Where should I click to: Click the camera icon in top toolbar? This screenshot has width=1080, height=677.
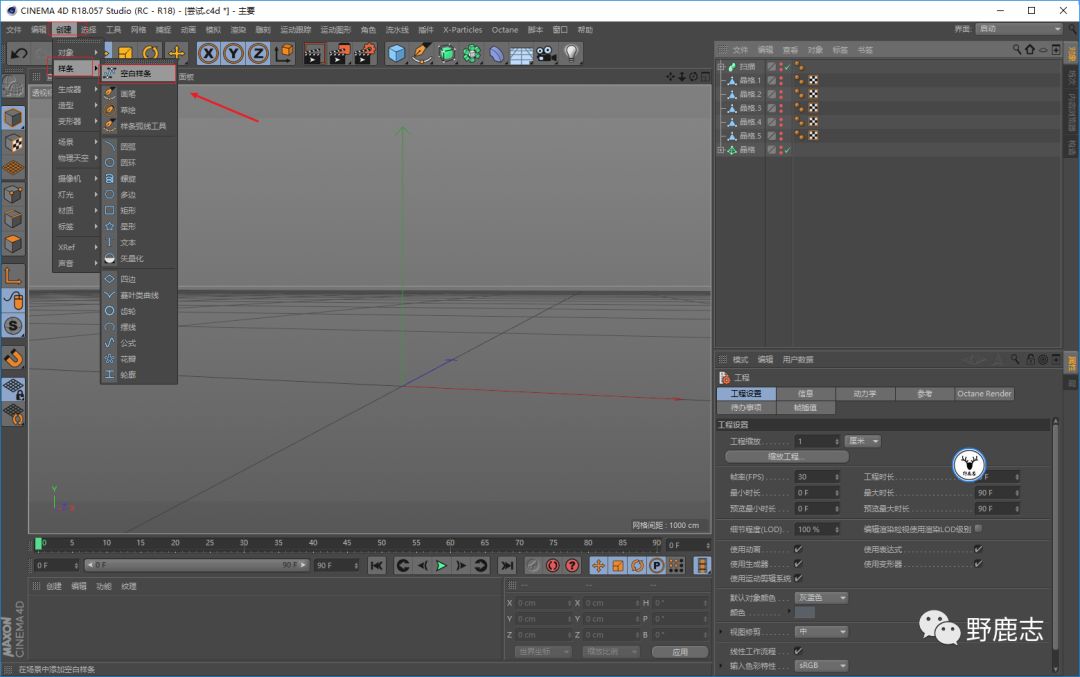[546, 53]
